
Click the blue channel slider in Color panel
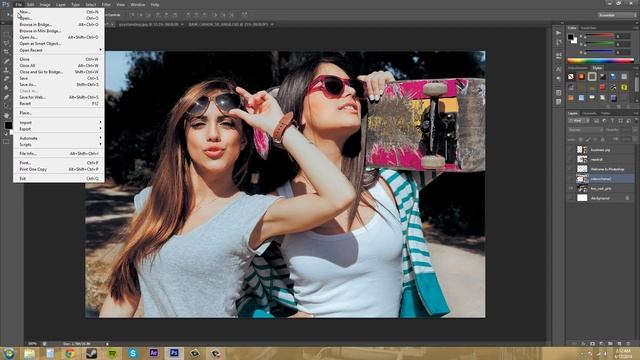[x=600, y=52]
